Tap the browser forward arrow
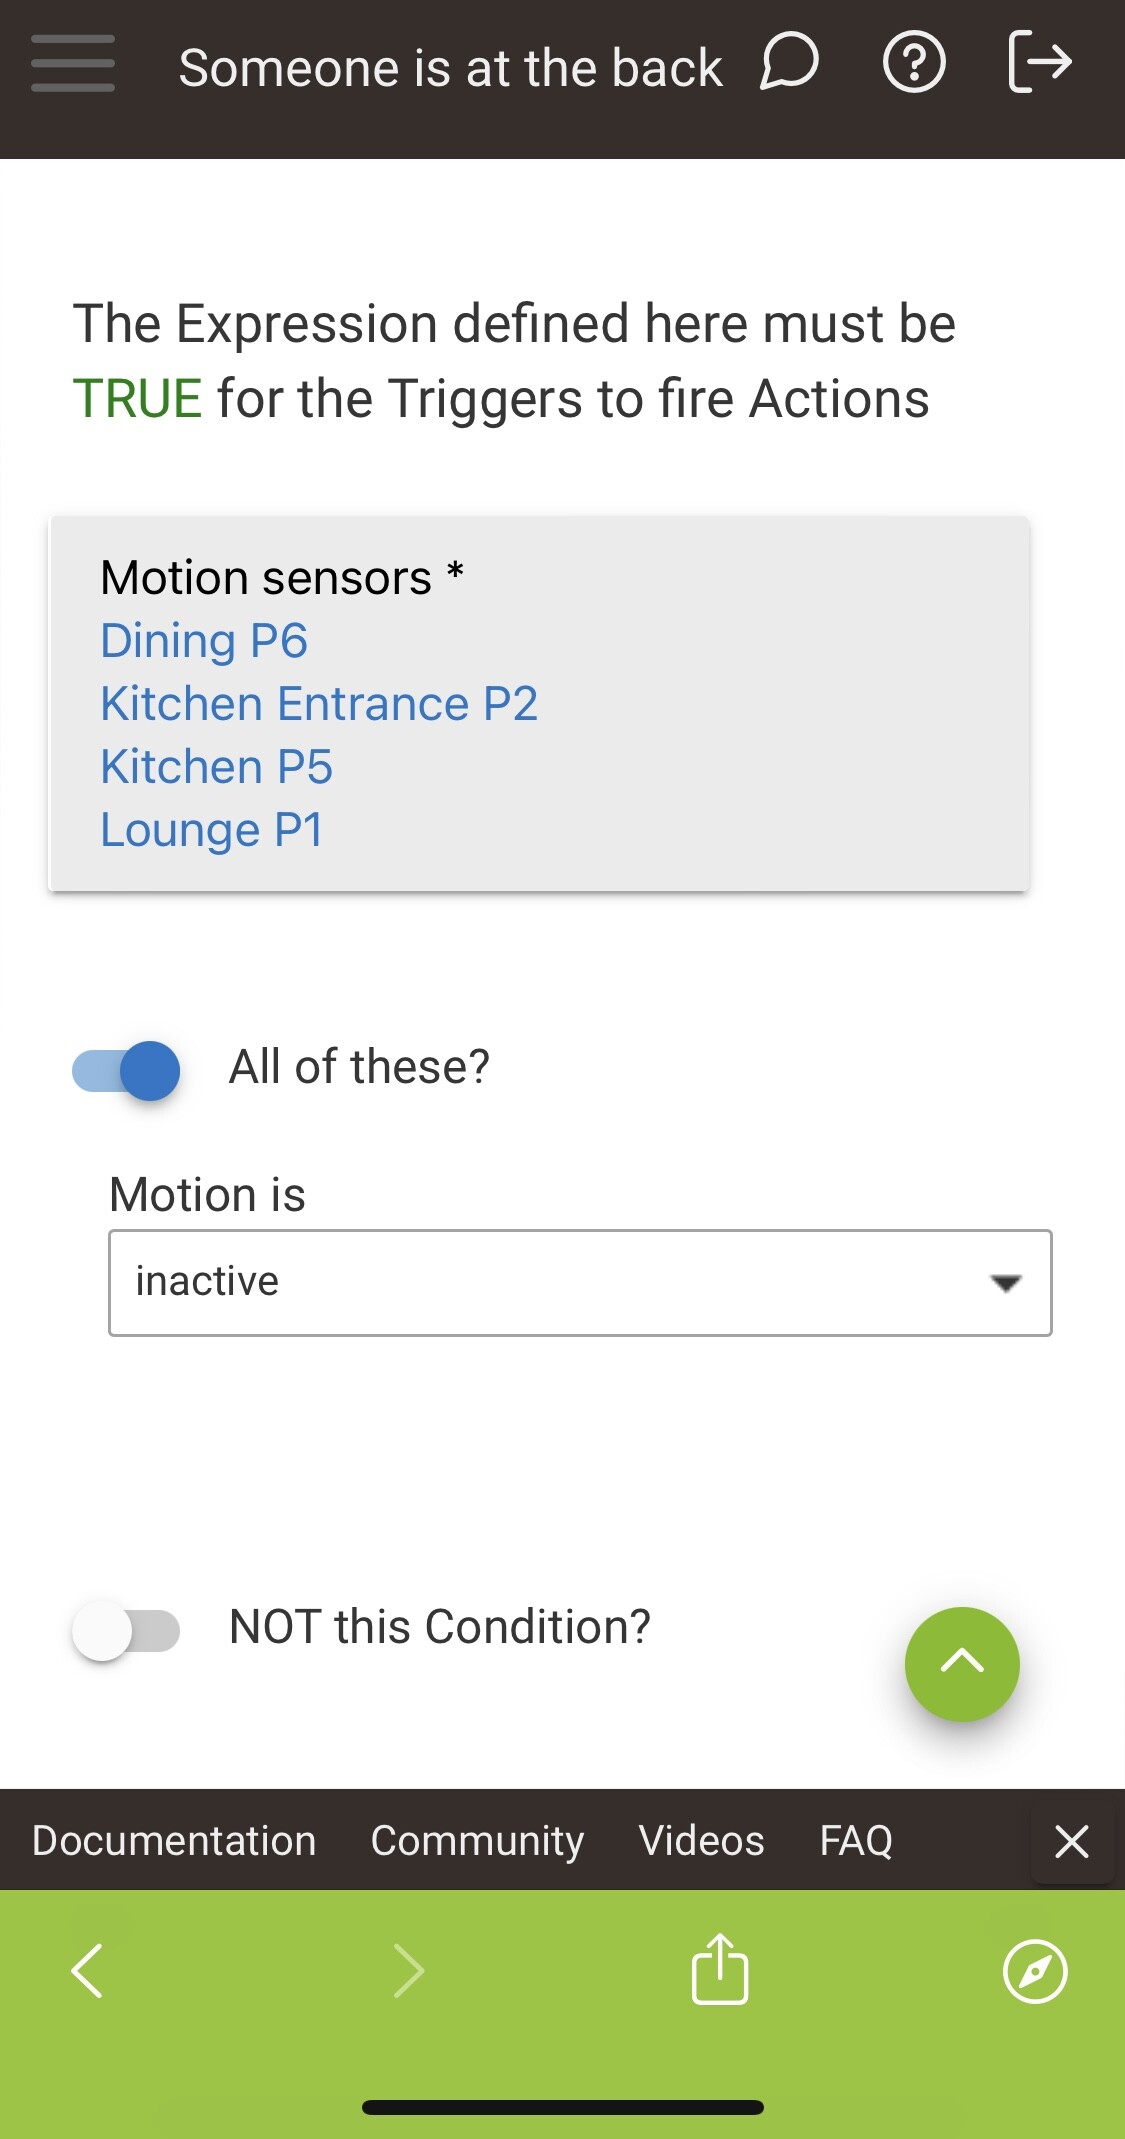Screen dimensions: 1125x2139 (x=409, y=1971)
